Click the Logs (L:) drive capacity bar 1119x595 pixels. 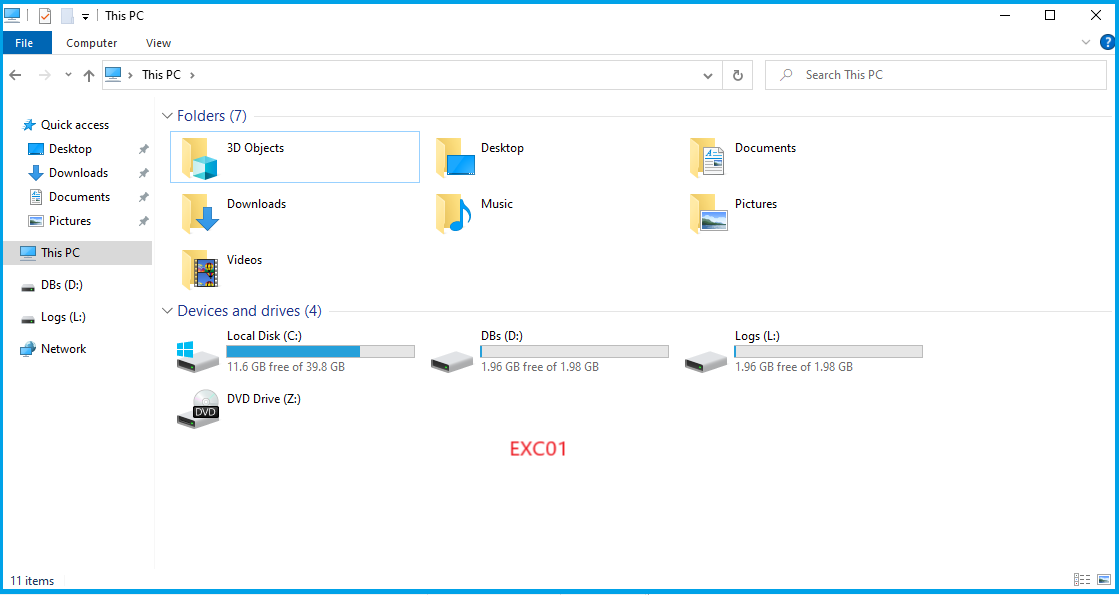pyautogui.click(x=828, y=352)
